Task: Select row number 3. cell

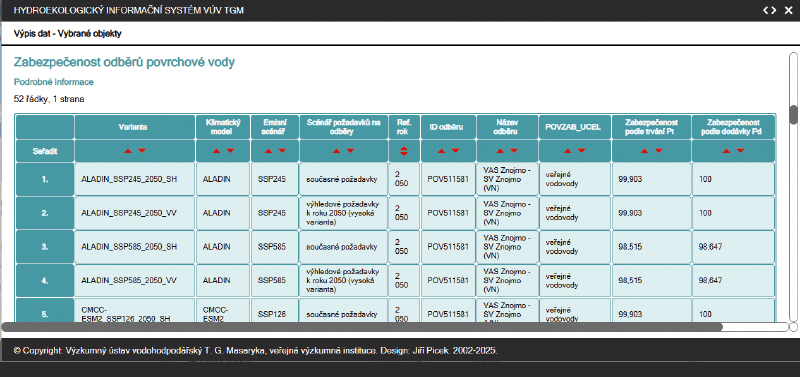Action: (45, 247)
